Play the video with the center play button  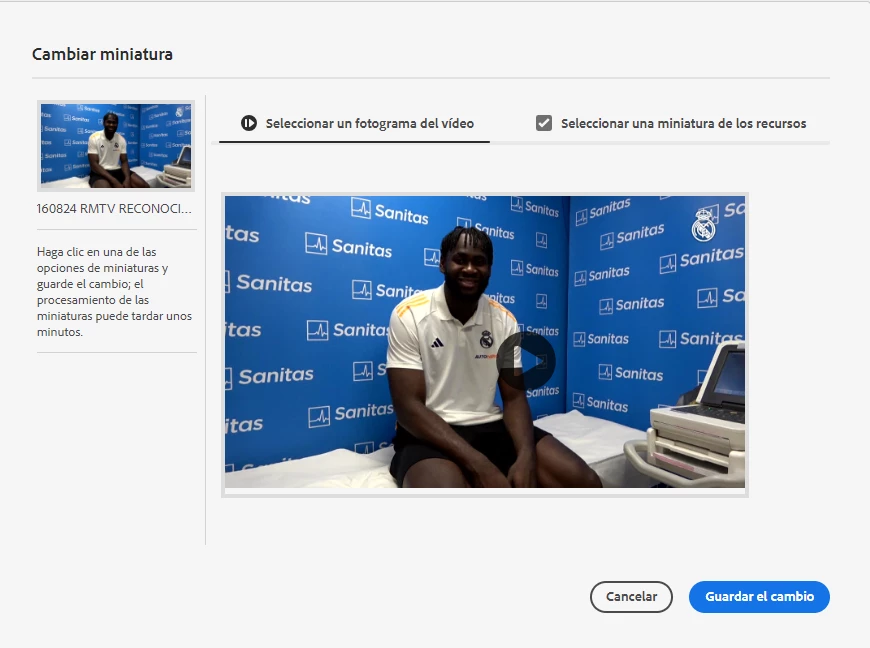tap(525, 361)
